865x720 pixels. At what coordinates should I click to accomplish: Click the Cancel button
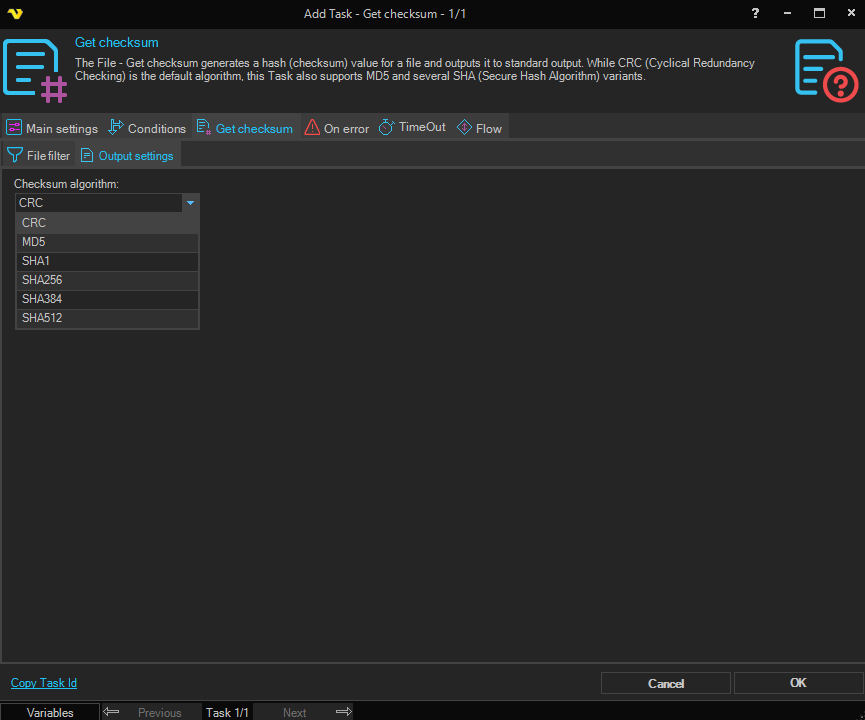click(x=665, y=683)
